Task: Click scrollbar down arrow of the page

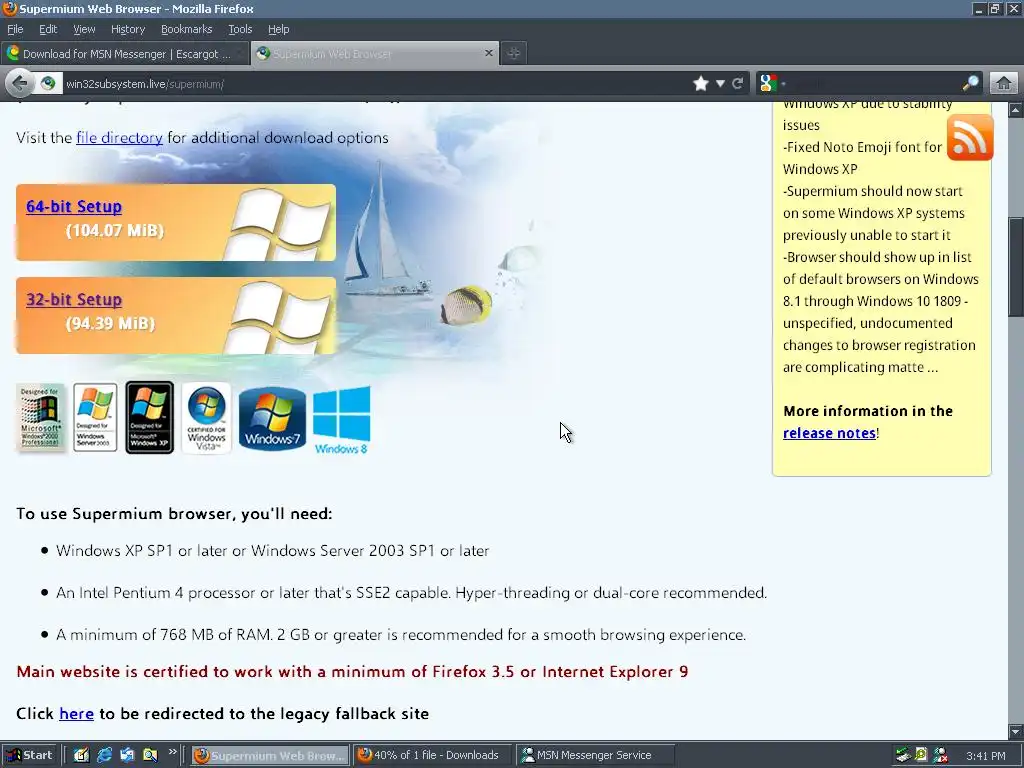Action: pyautogui.click(x=1016, y=731)
